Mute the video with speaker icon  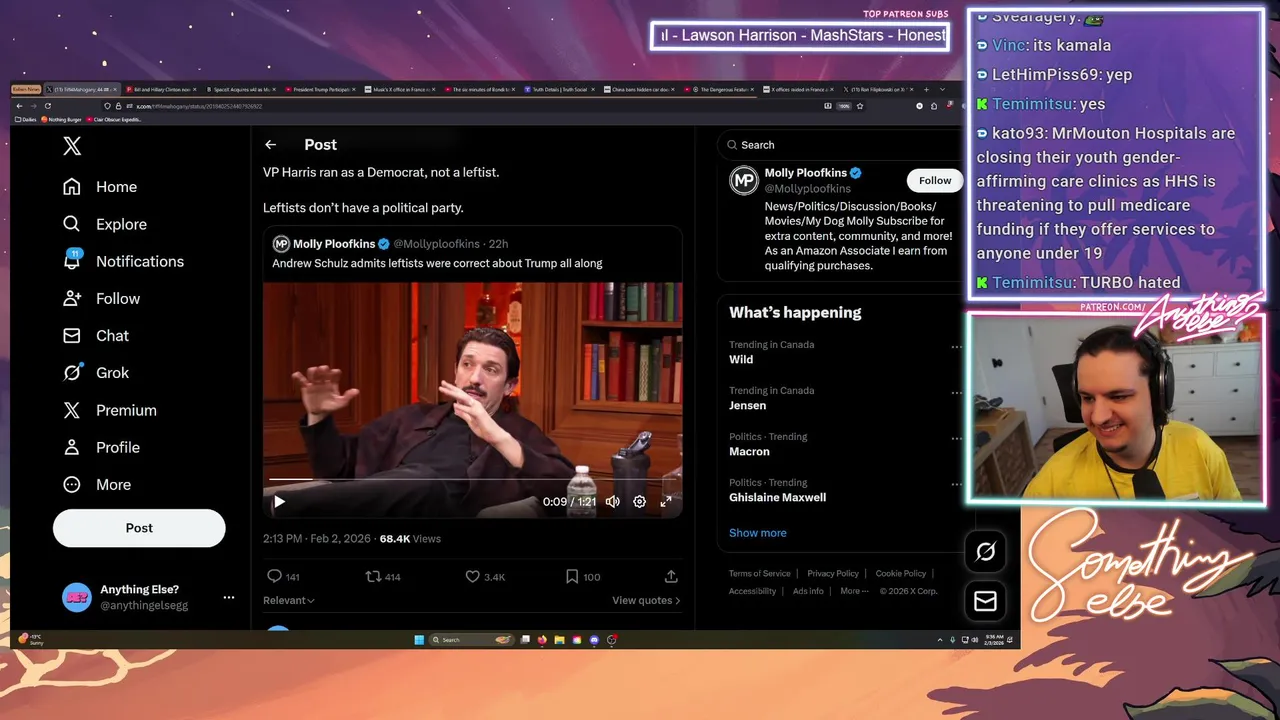pos(612,502)
